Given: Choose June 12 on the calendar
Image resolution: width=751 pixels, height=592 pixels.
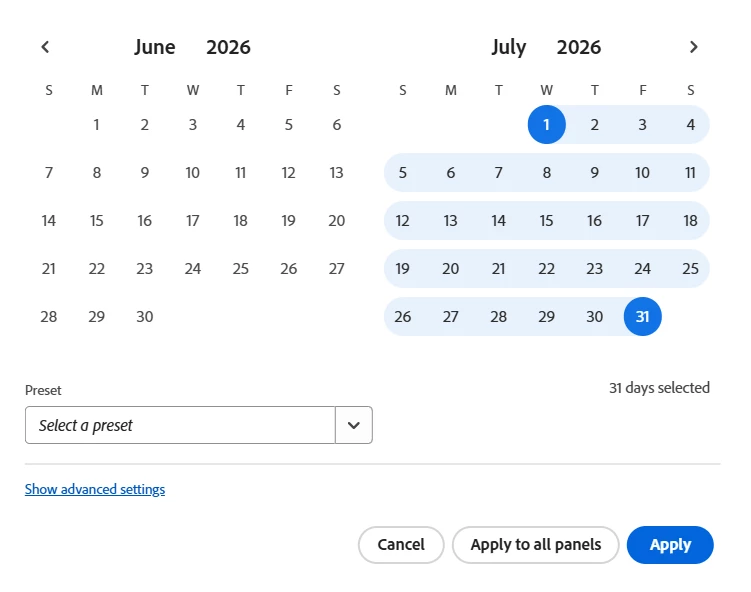Looking at the screenshot, I should pos(288,172).
